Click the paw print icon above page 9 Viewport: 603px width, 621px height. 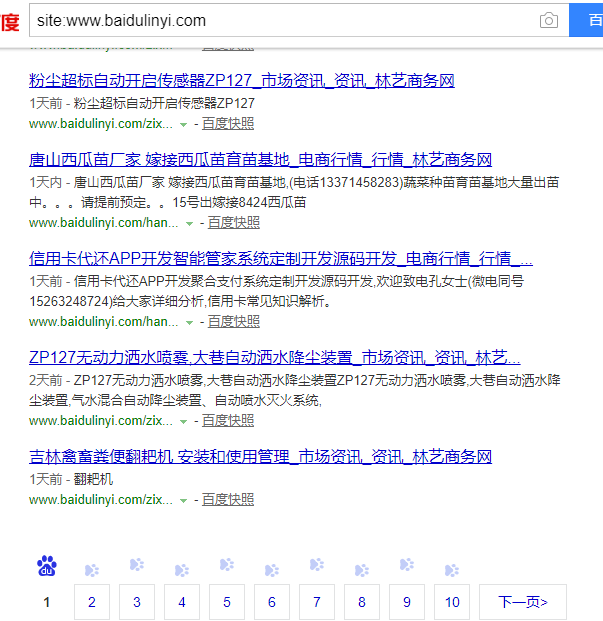407,564
